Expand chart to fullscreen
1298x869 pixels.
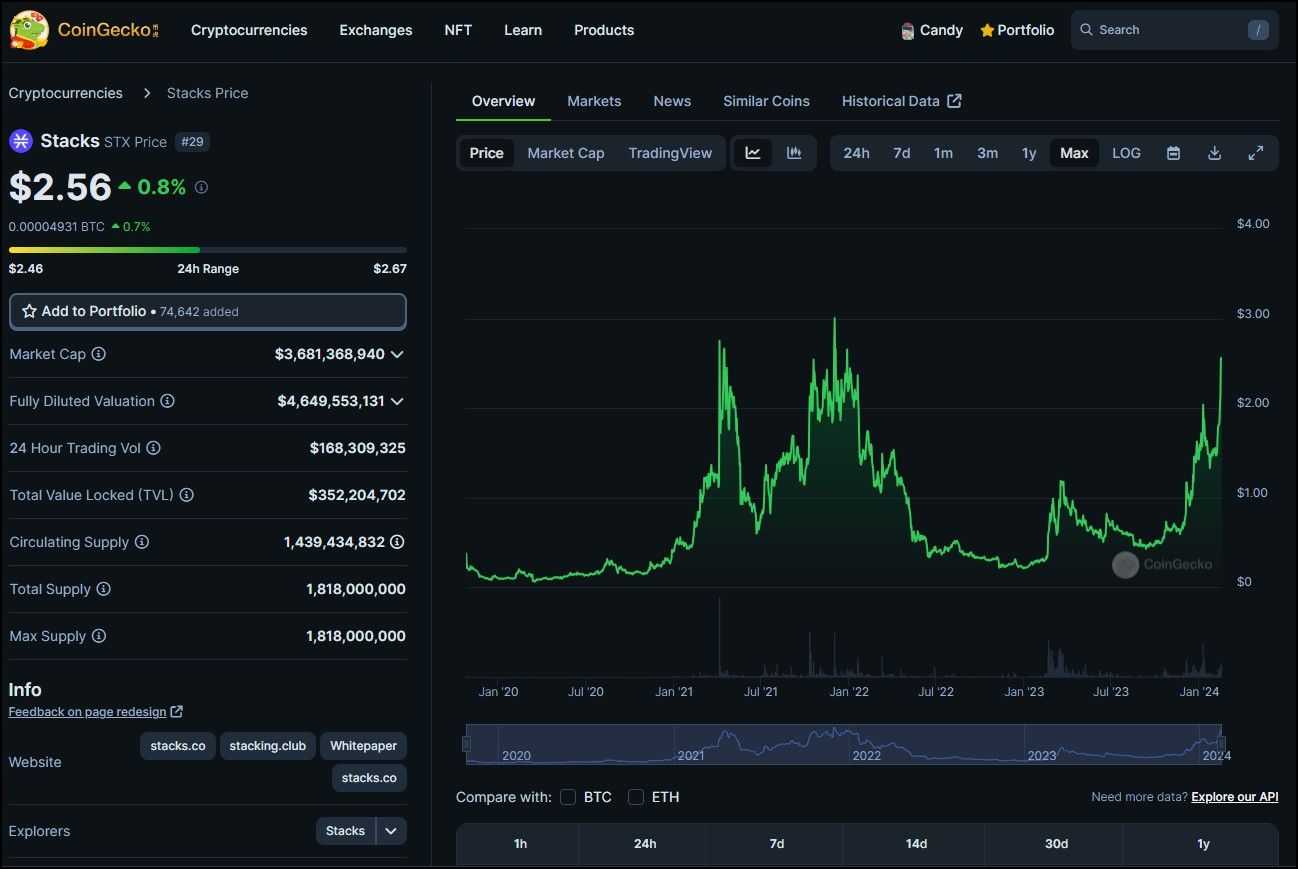pyautogui.click(x=1256, y=153)
